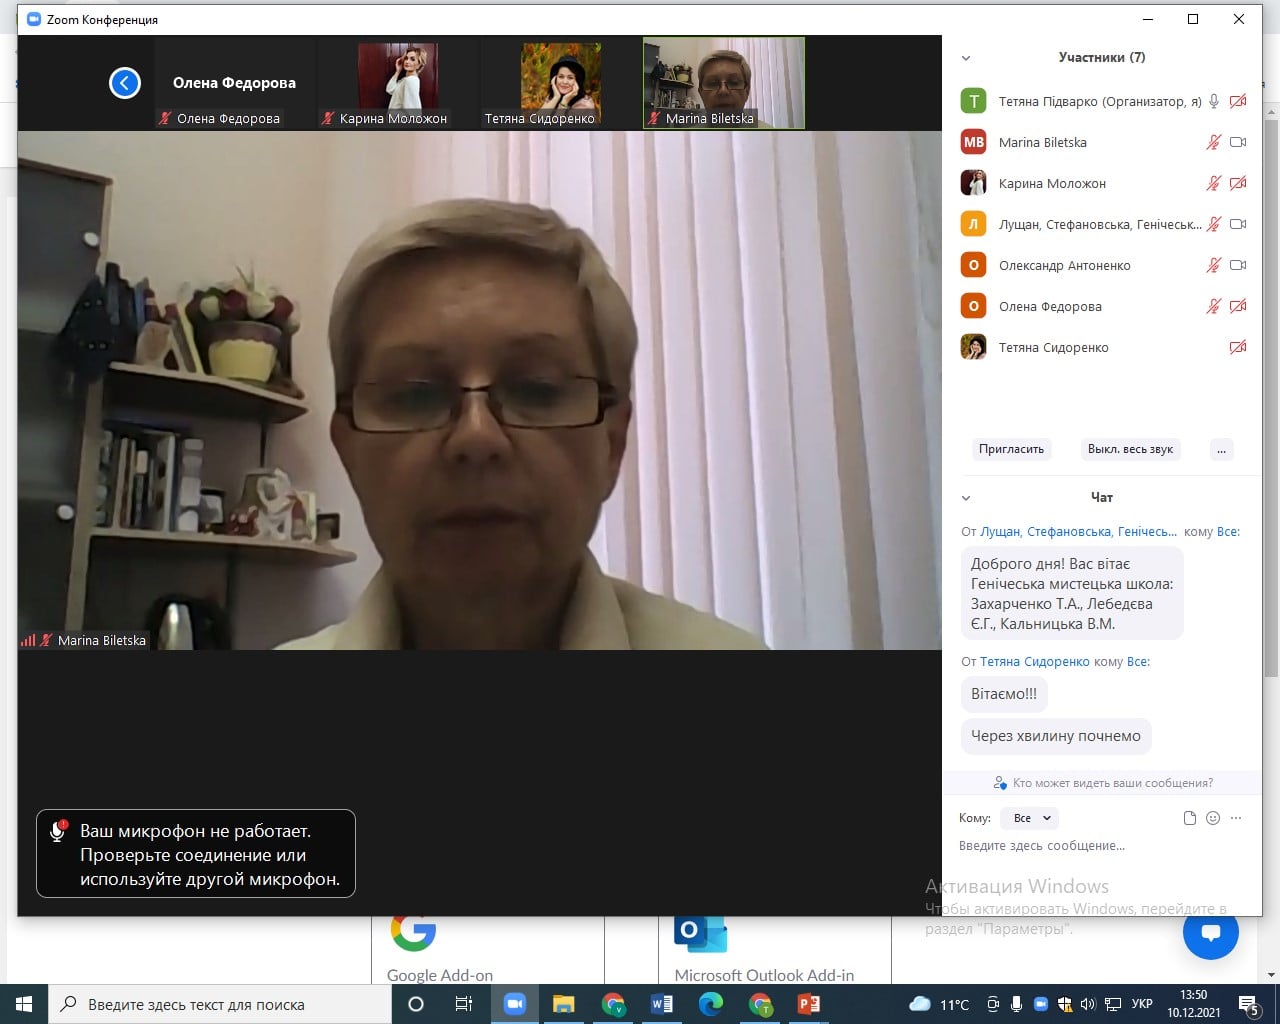Open chat more options ellipsis
Image resolution: width=1280 pixels, height=1024 pixels.
[x=1237, y=818]
